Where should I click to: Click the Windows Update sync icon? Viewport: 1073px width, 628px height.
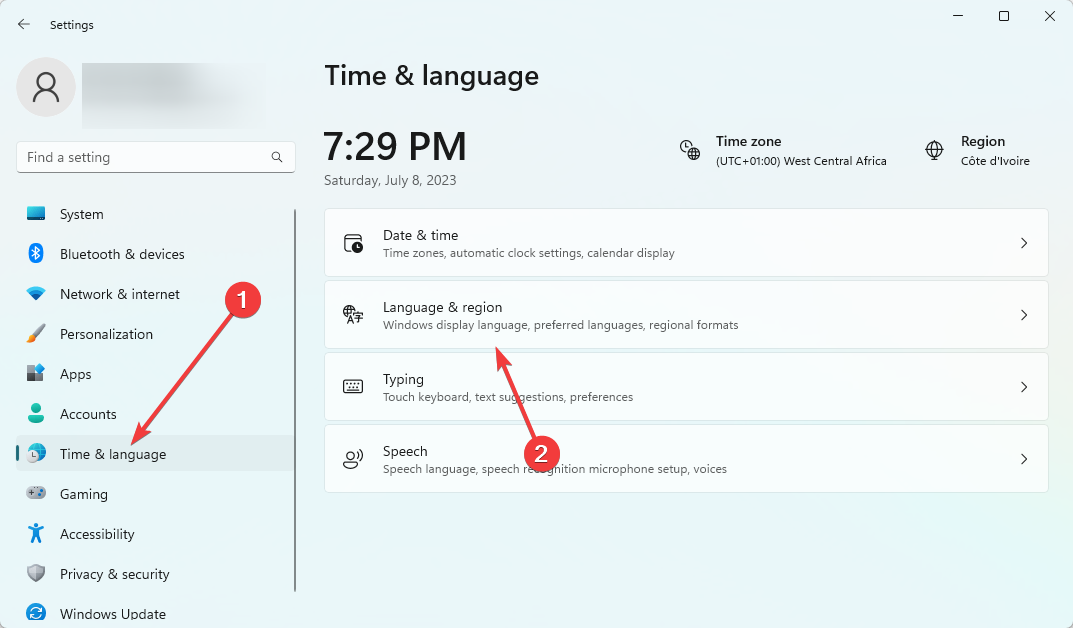pos(36,613)
